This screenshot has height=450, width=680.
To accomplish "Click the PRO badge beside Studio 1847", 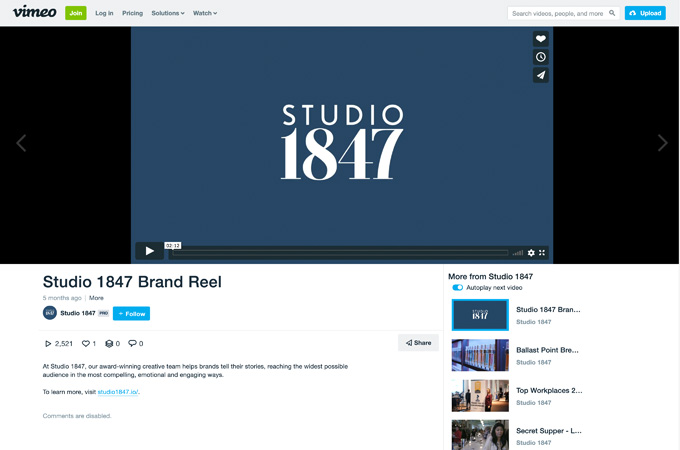I will [x=103, y=313].
